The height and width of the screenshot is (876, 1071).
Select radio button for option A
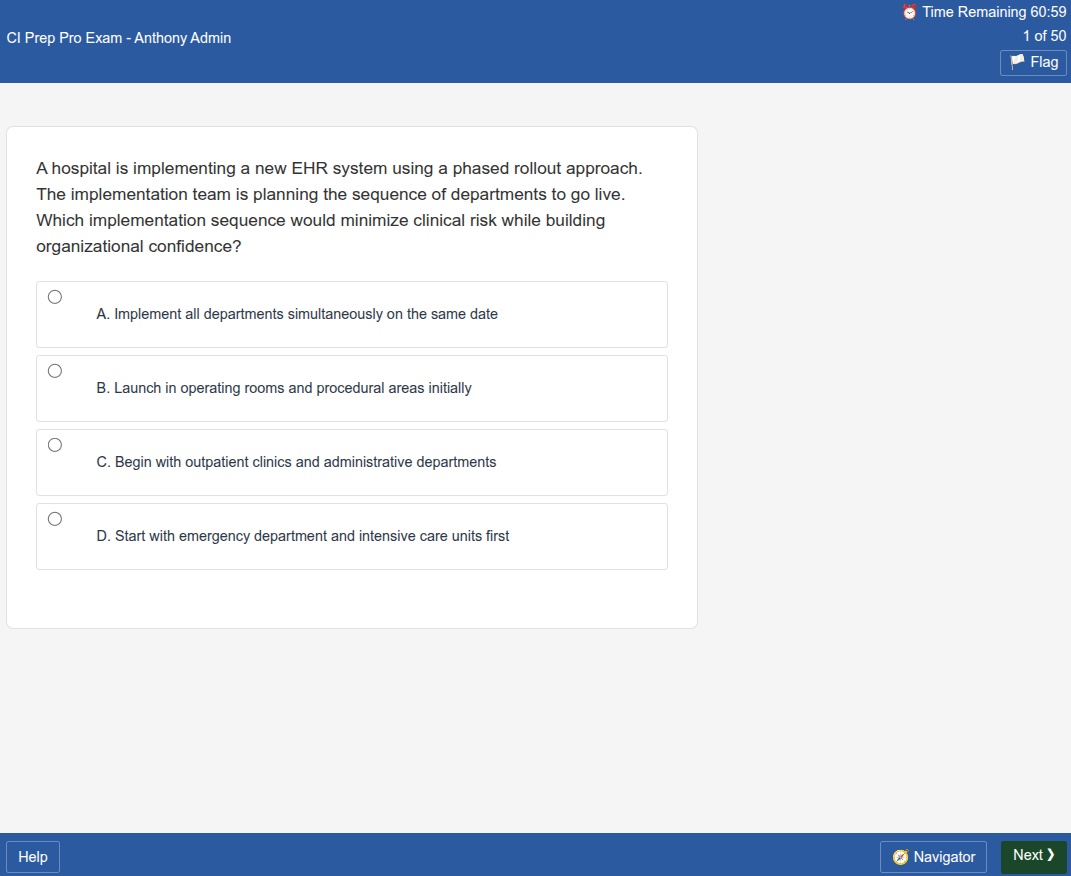coord(55,297)
